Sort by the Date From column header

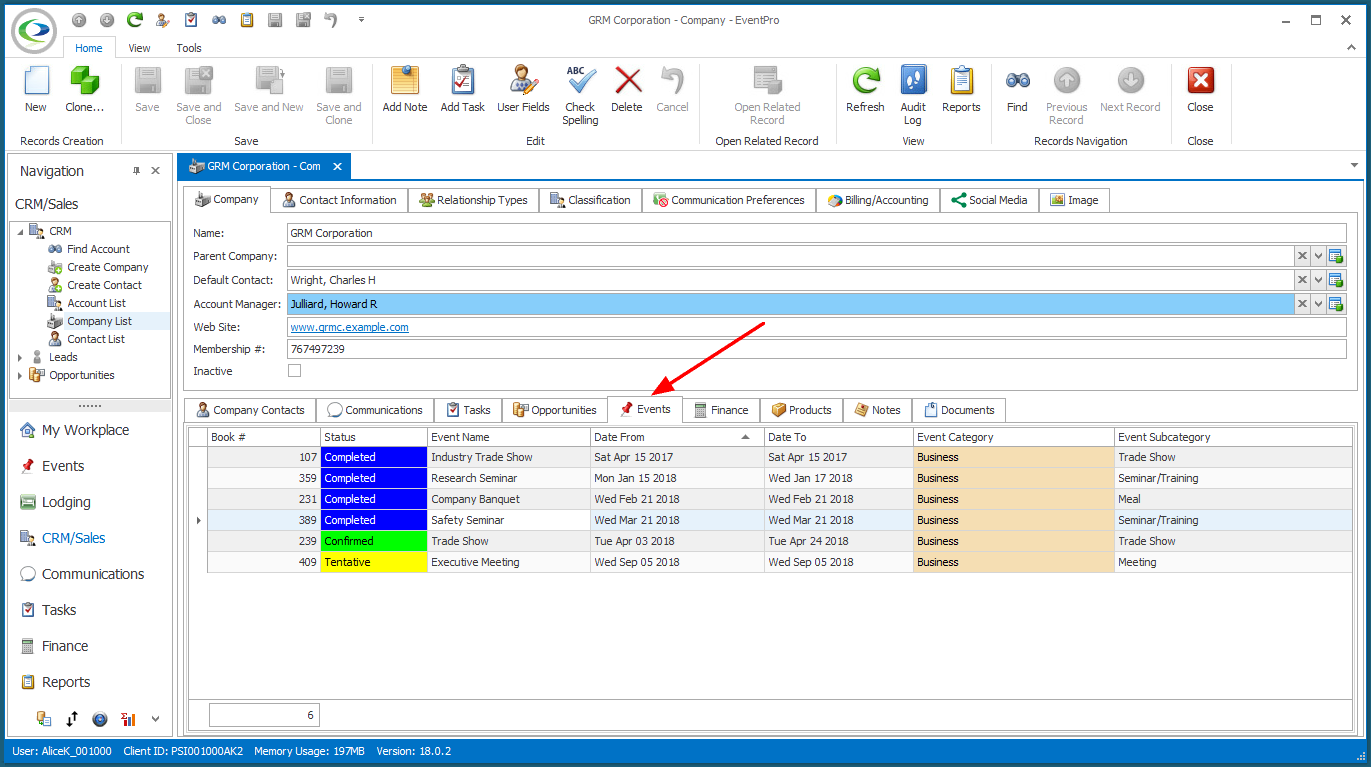pyautogui.click(x=676, y=437)
